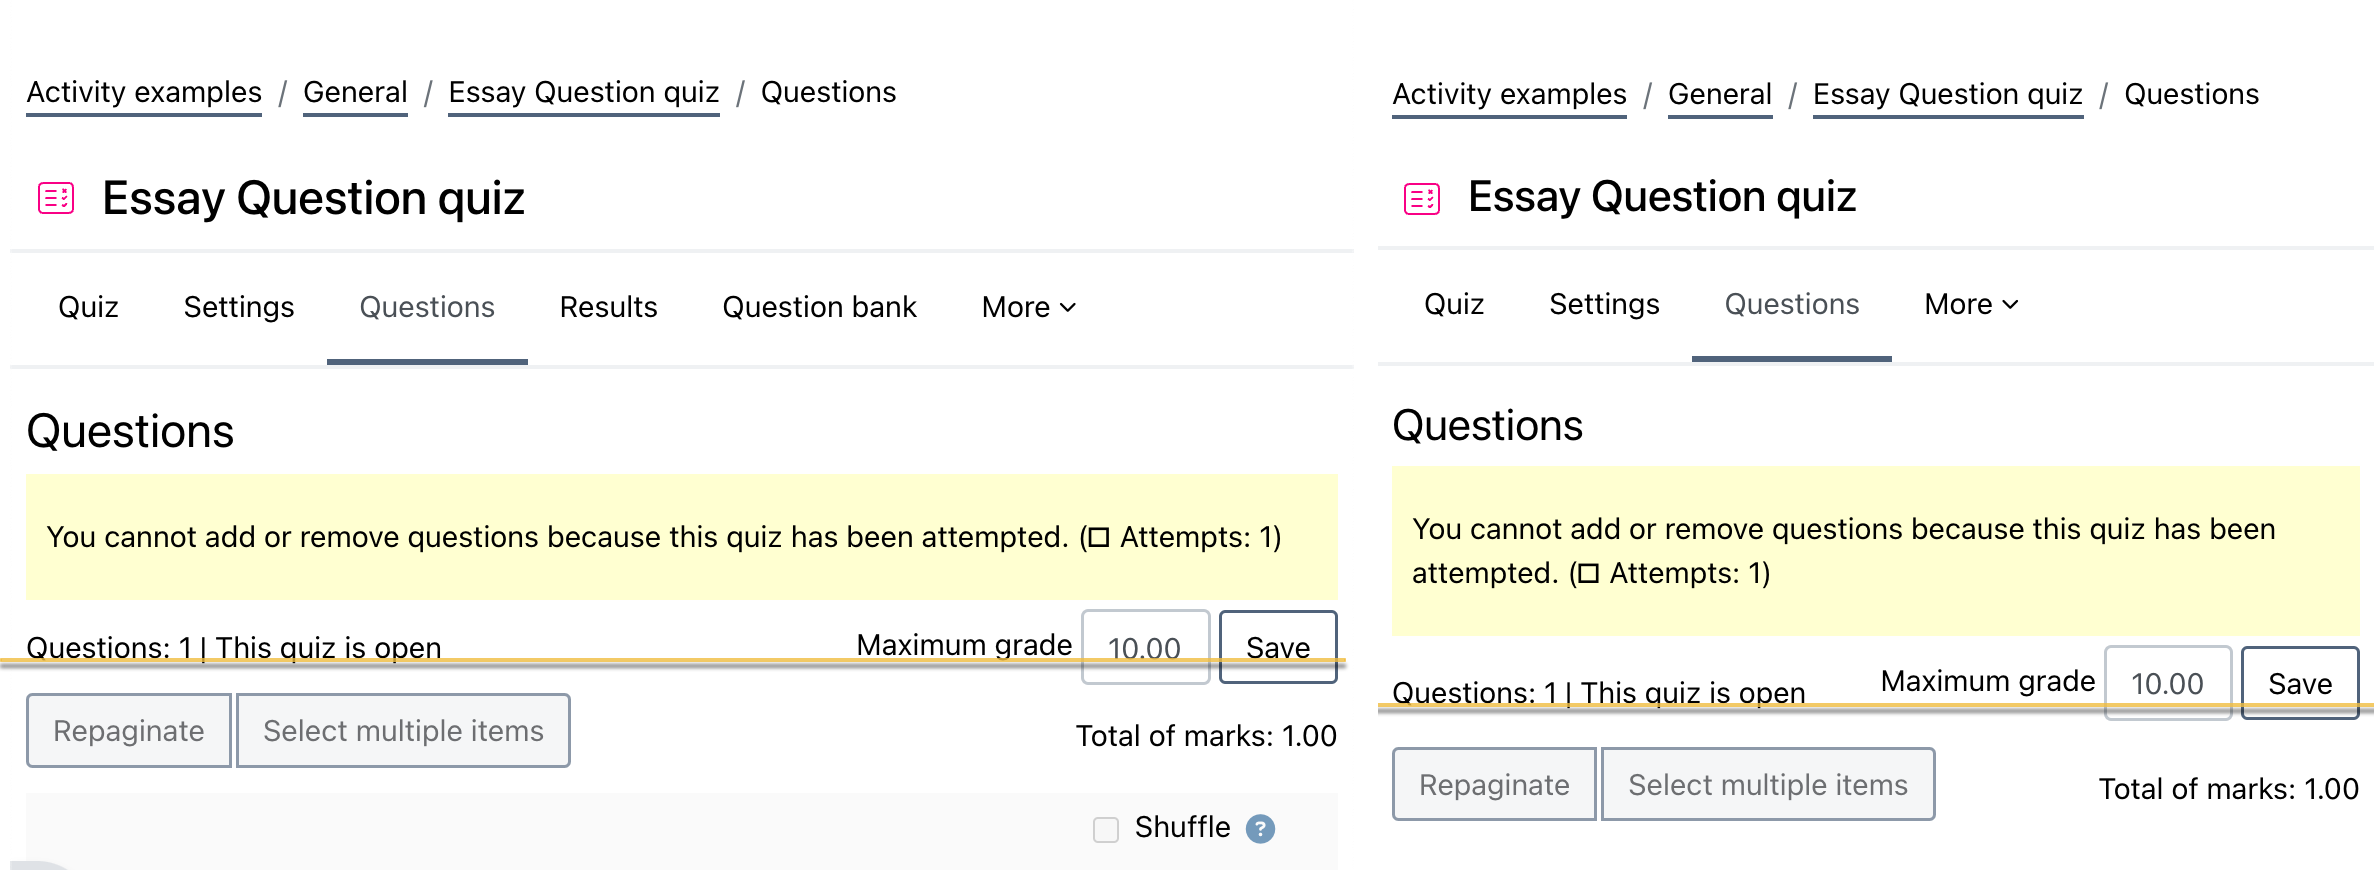Click the Attempts box icon in the two-line notice
Image resolution: width=2374 pixels, height=870 pixels.
click(x=1589, y=574)
